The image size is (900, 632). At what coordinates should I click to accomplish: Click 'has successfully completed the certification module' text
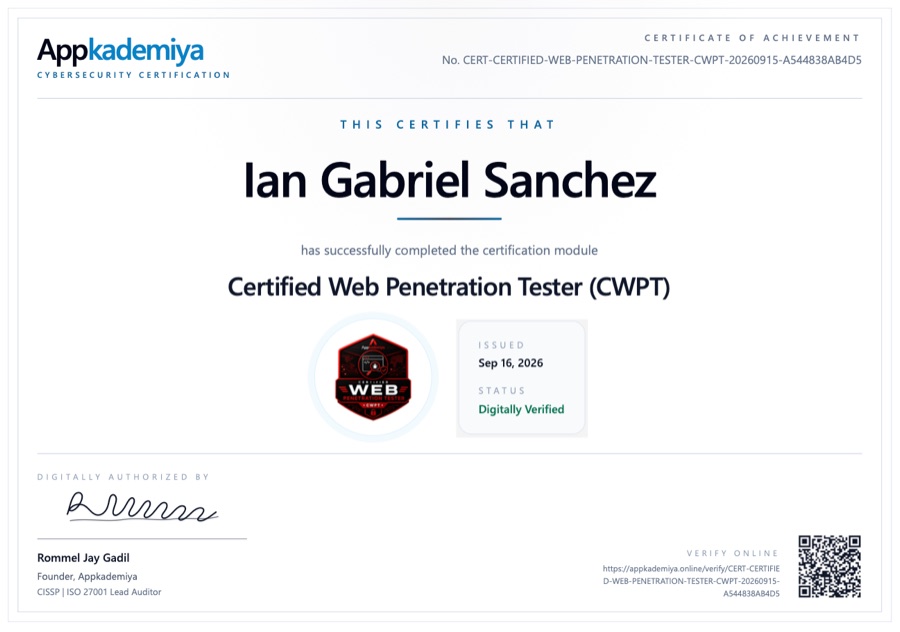[449, 250]
